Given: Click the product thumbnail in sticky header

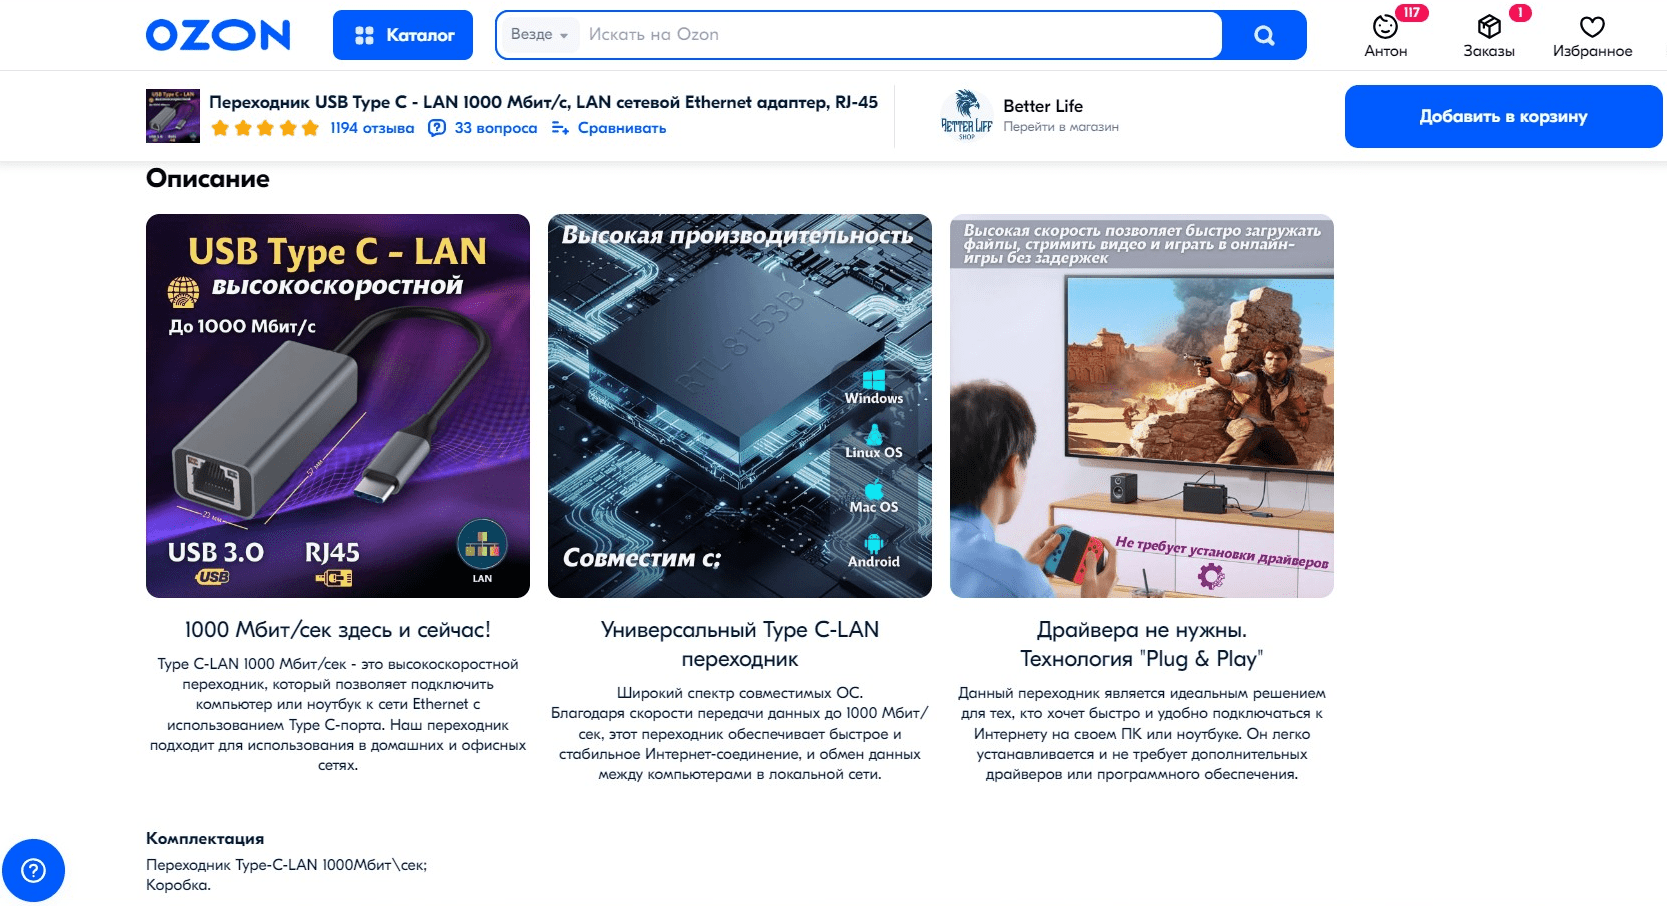Looking at the screenshot, I should pyautogui.click(x=173, y=115).
